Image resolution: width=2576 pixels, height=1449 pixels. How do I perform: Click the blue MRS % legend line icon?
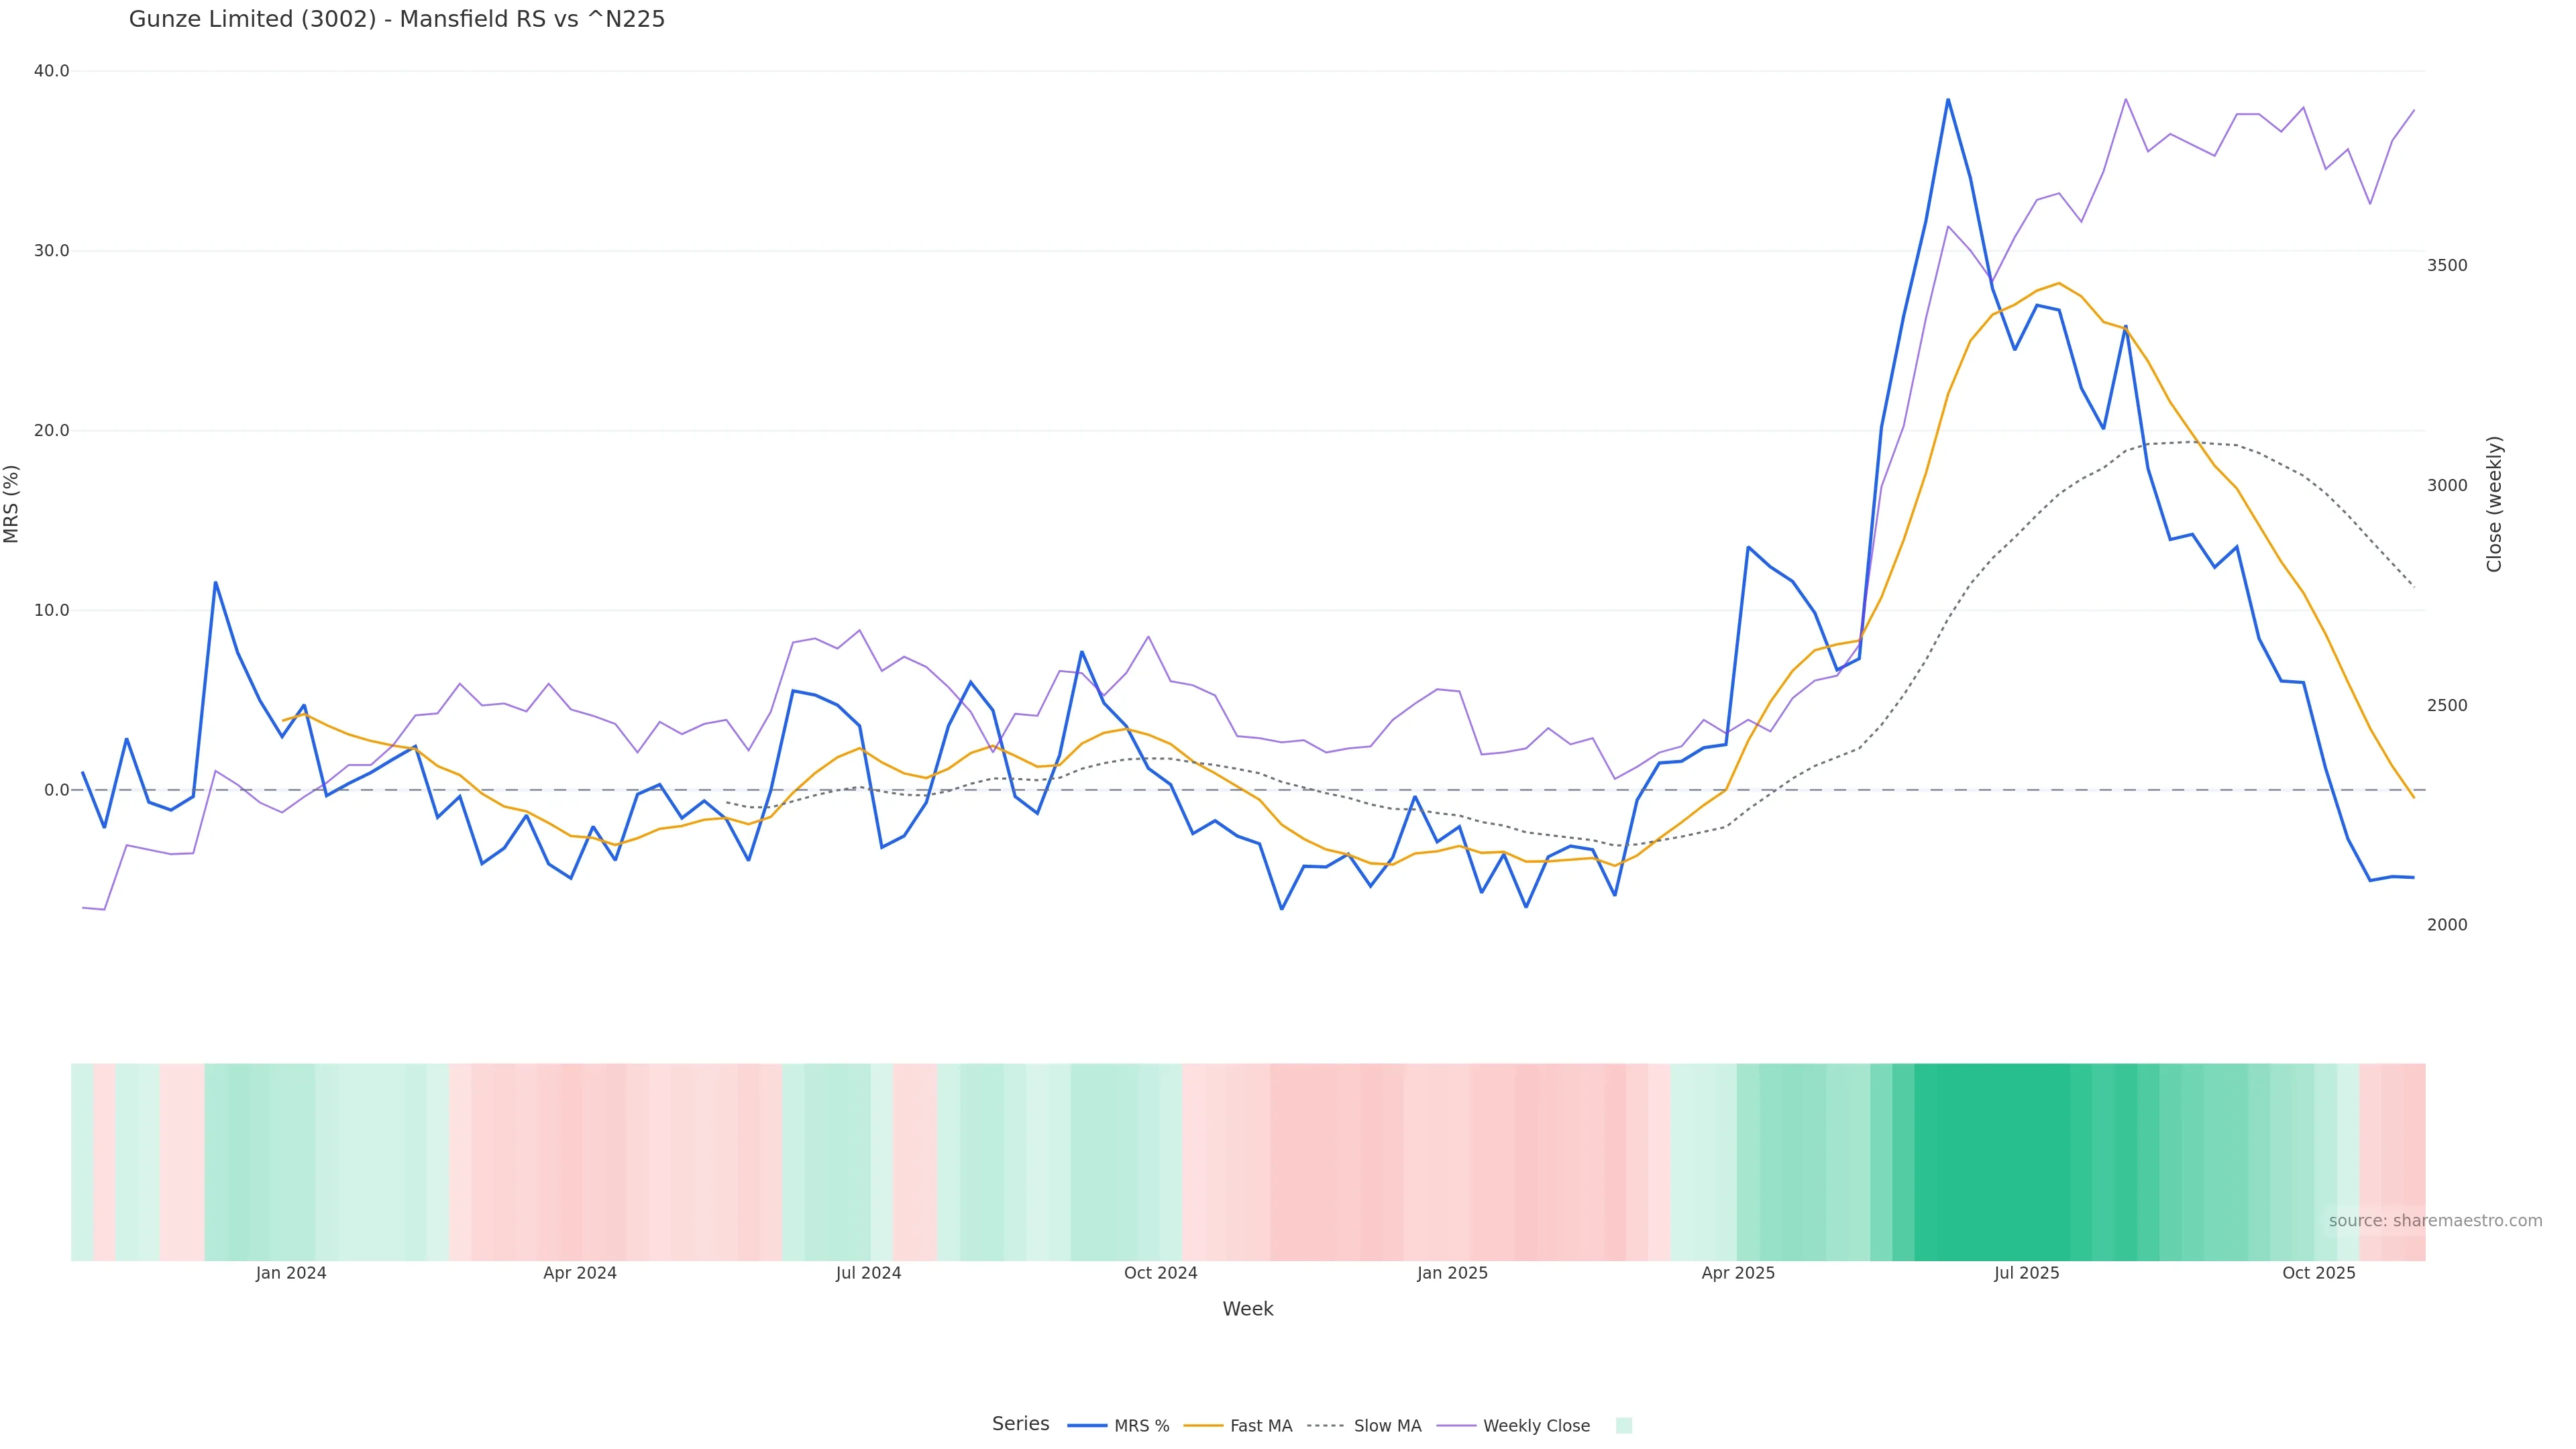point(1087,1426)
